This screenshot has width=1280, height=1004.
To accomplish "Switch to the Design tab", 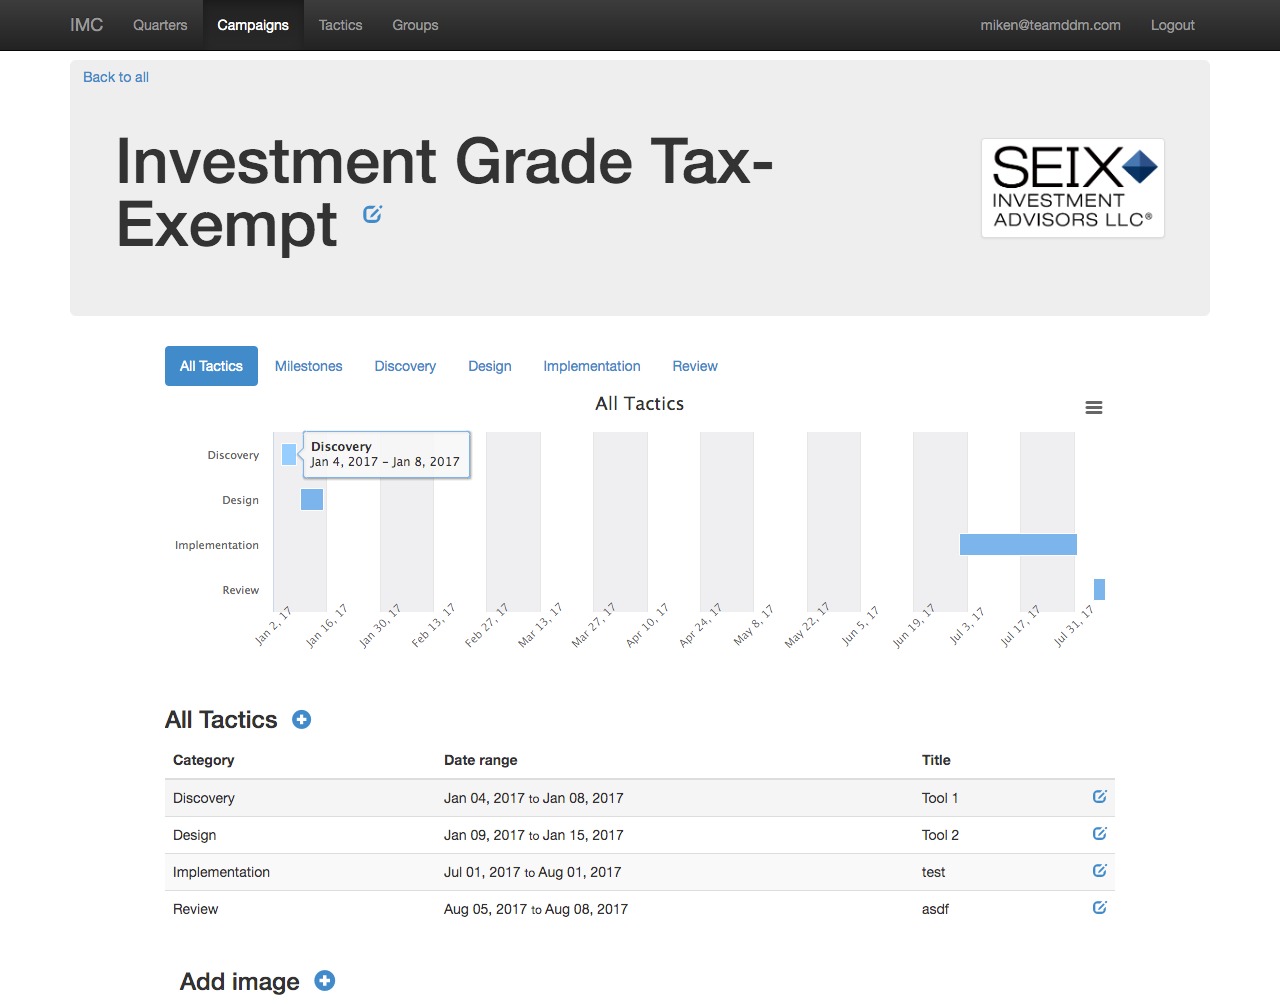I will click(x=490, y=366).
